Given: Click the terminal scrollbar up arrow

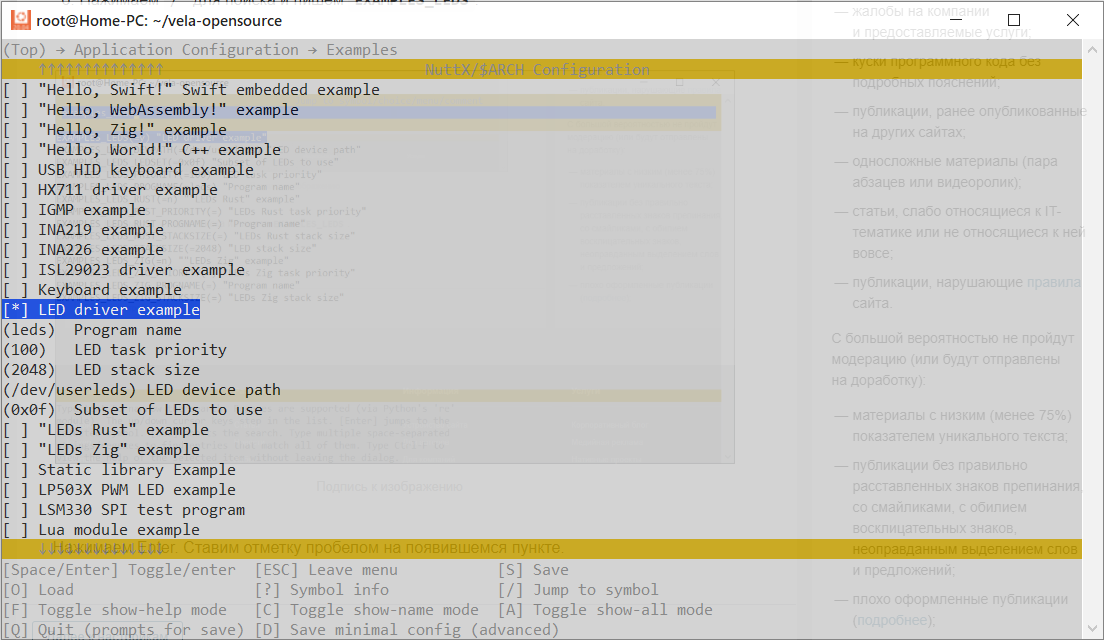Looking at the screenshot, I should click(1092, 50).
